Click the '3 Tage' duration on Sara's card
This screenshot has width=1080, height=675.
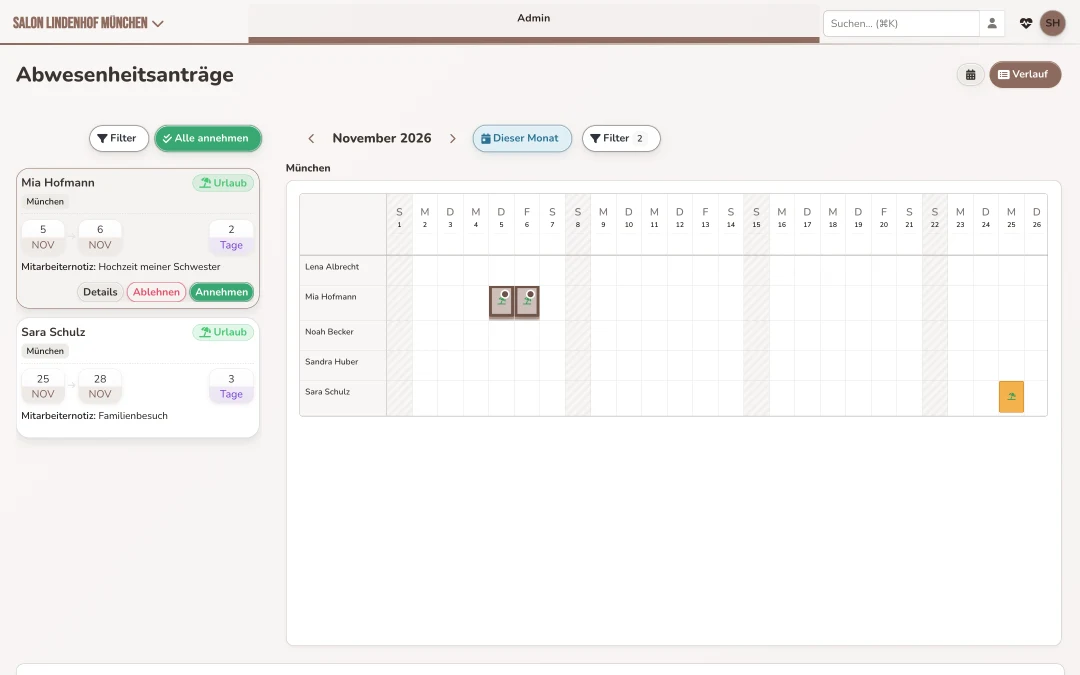click(231, 386)
